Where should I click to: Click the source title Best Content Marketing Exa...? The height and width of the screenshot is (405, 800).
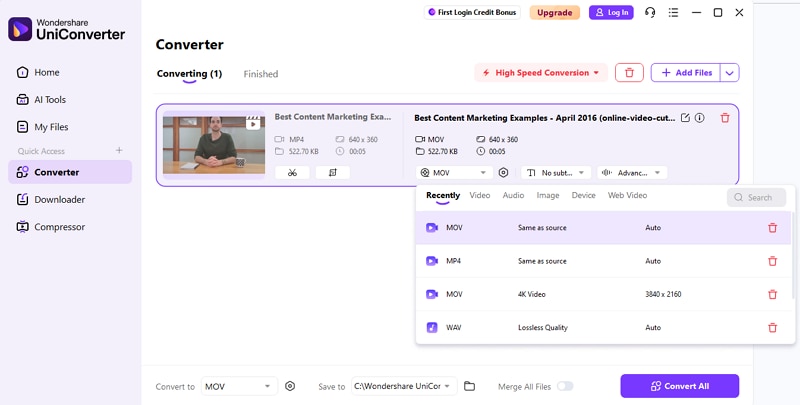333,117
